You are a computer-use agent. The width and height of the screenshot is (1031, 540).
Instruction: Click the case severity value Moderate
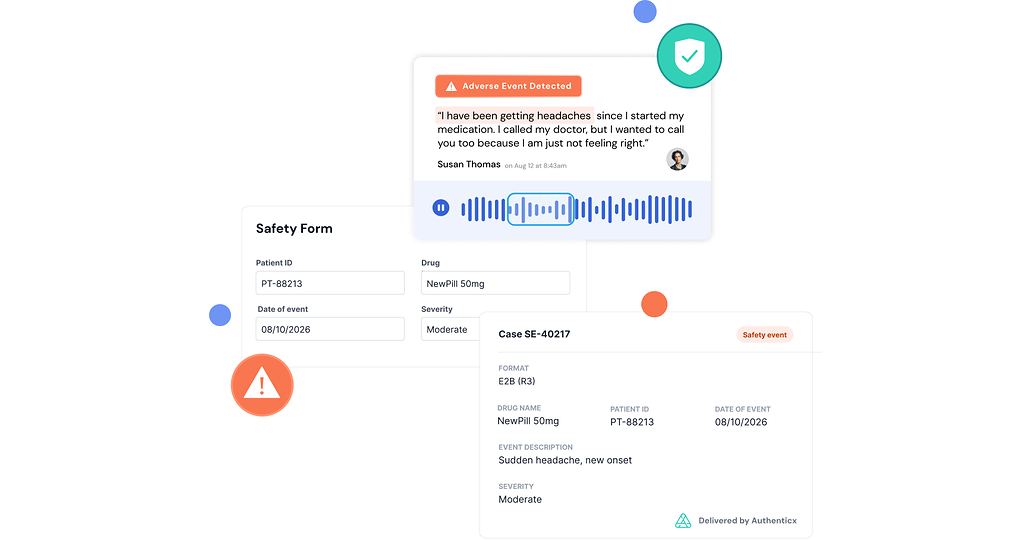(x=520, y=500)
